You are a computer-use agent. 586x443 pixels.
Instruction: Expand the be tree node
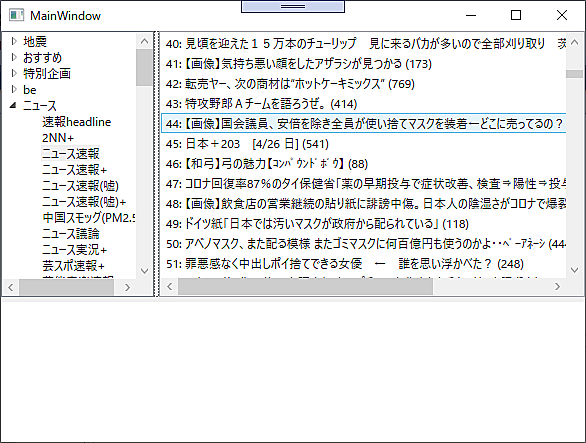click(14, 89)
